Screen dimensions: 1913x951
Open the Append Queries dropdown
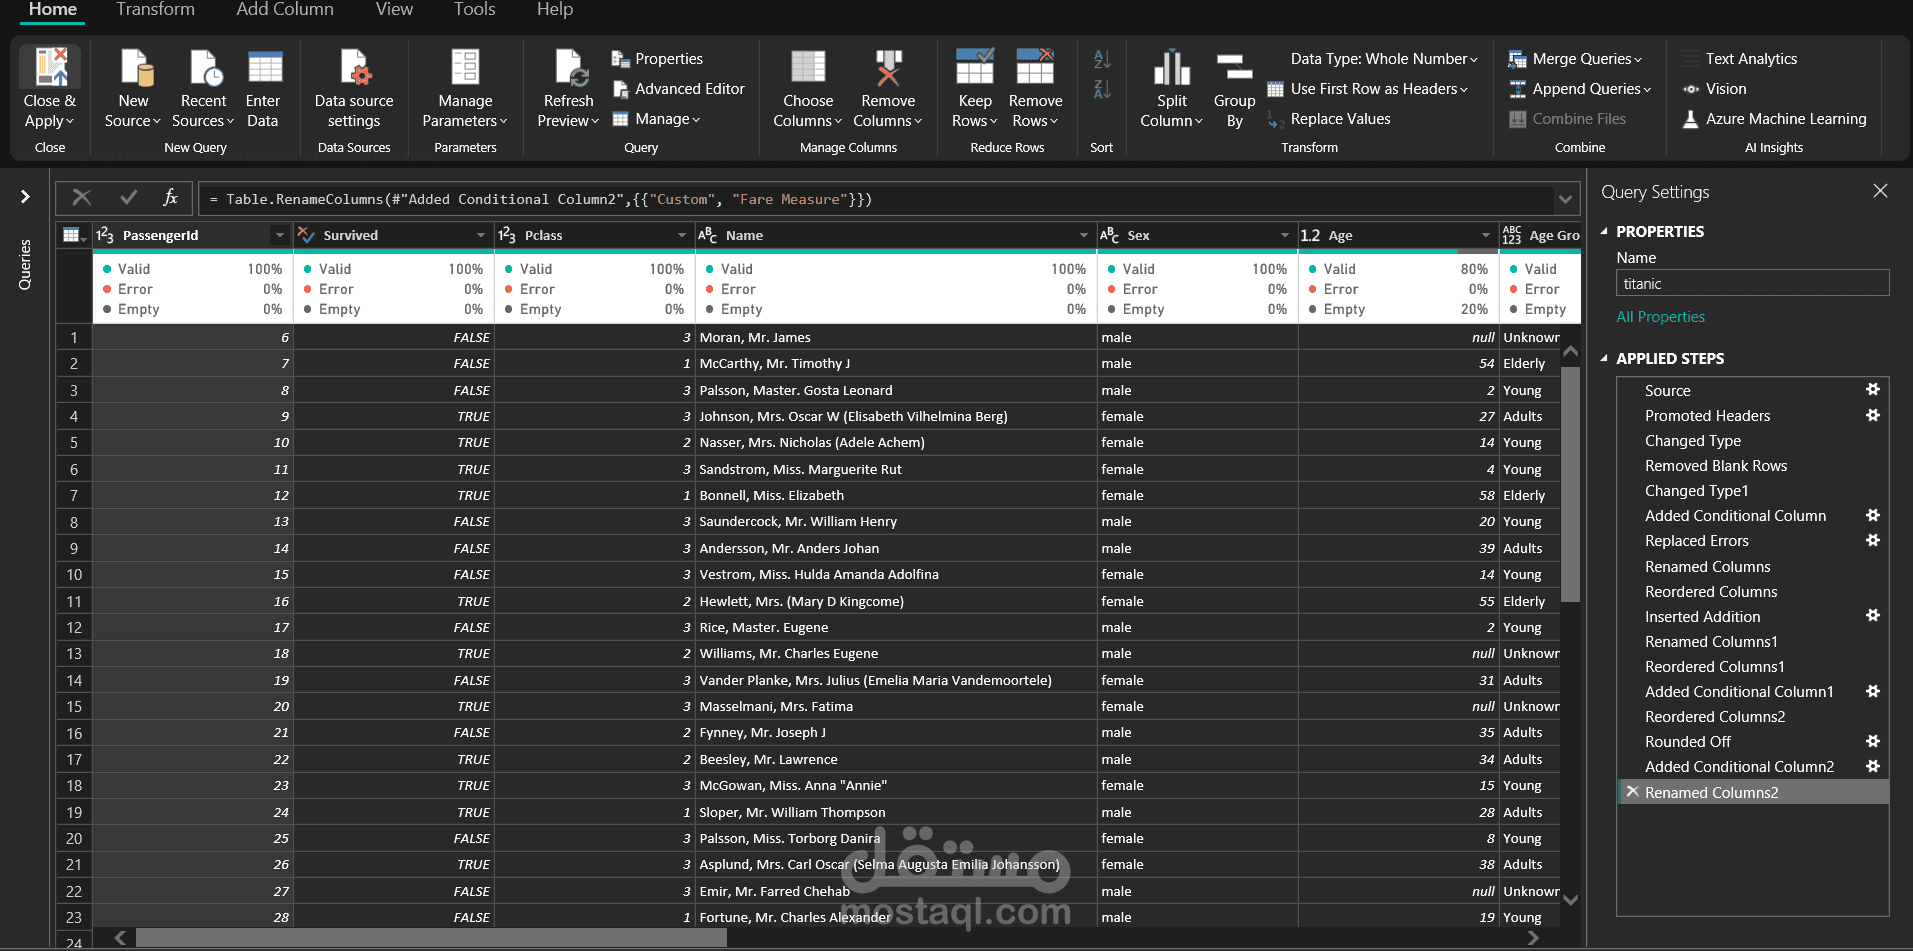[1580, 89]
